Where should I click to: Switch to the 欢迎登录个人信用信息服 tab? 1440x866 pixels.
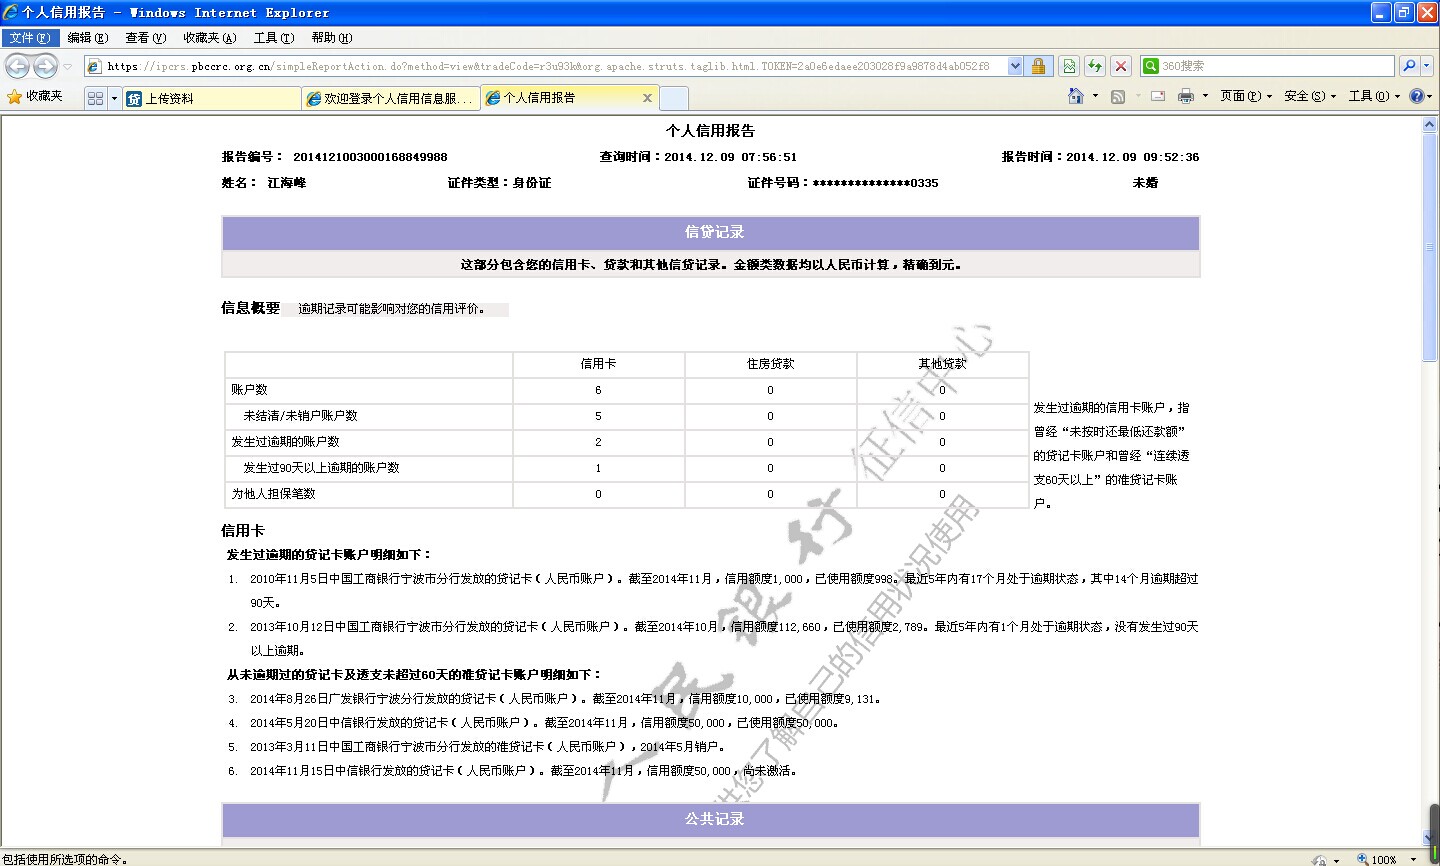click(390, 98)
